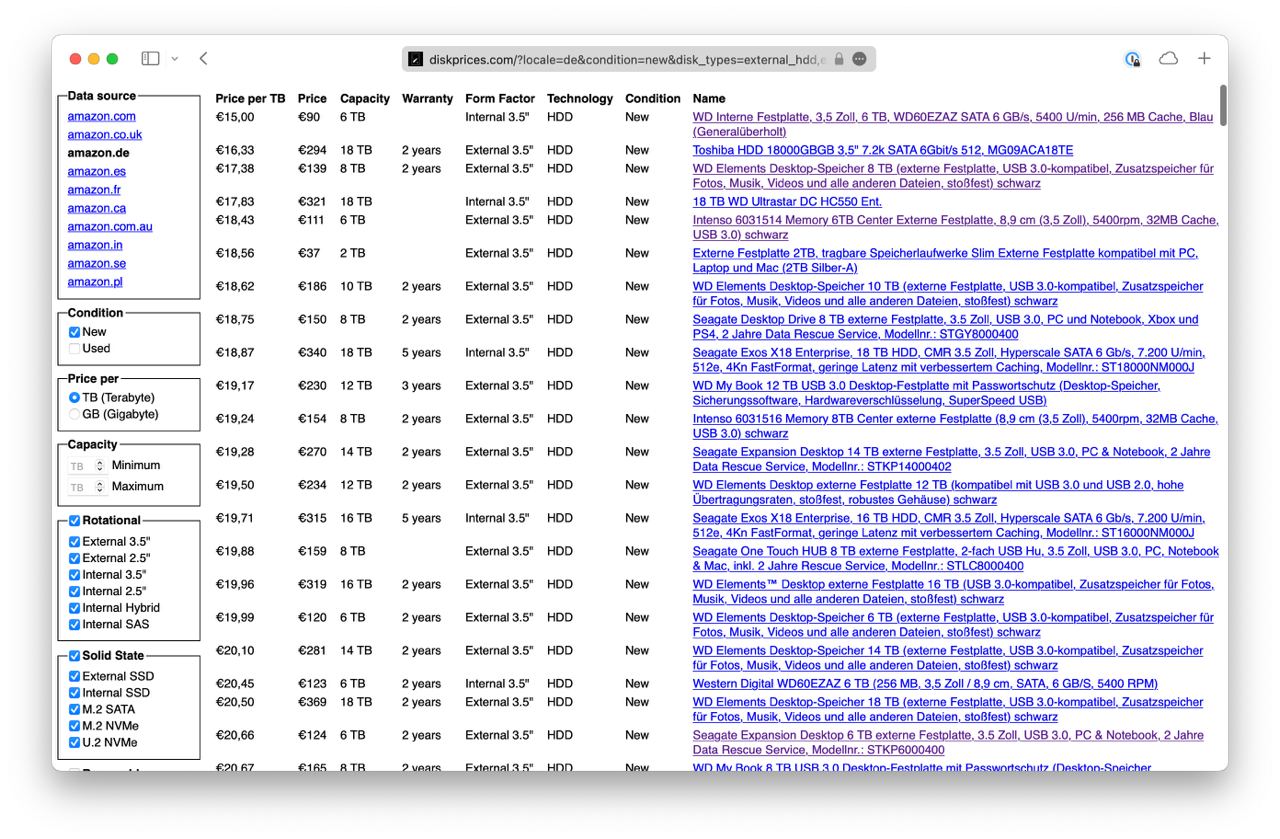Switch data source to amazon.com
The height and width of the screenshot is (839, 1280).
[102, 116]
